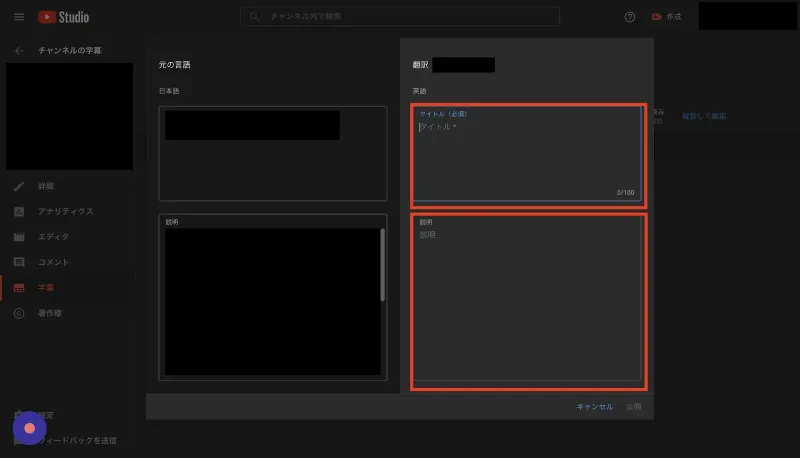This screenshot has height=458, width=800.
Task: Open 詳細 details pencil icon
Action: (19, 186)
